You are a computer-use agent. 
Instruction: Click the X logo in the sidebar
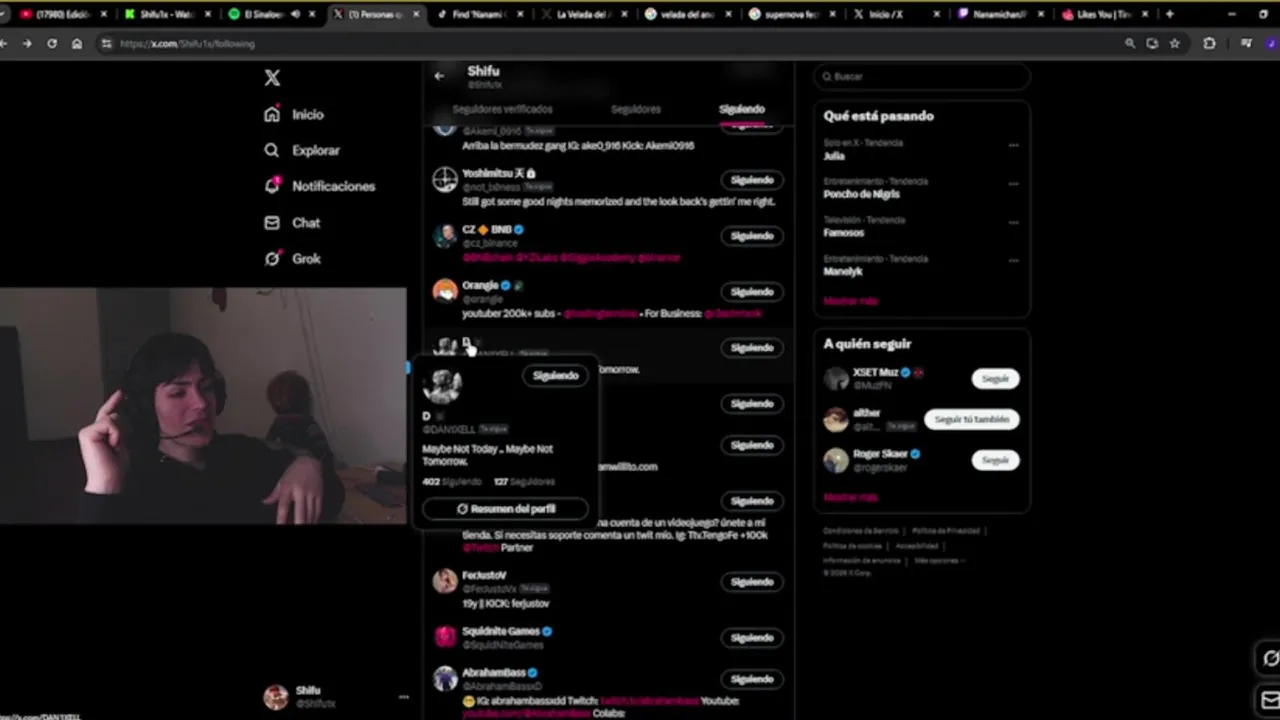[272, 78]
